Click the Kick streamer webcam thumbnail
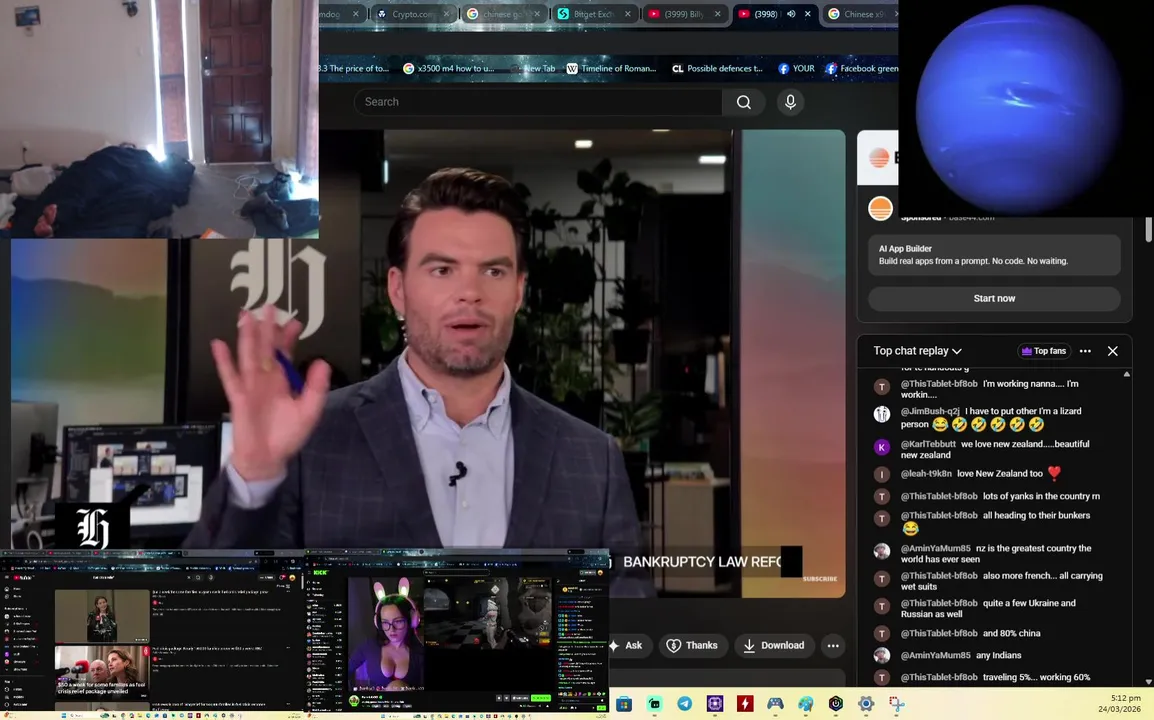 385,633
